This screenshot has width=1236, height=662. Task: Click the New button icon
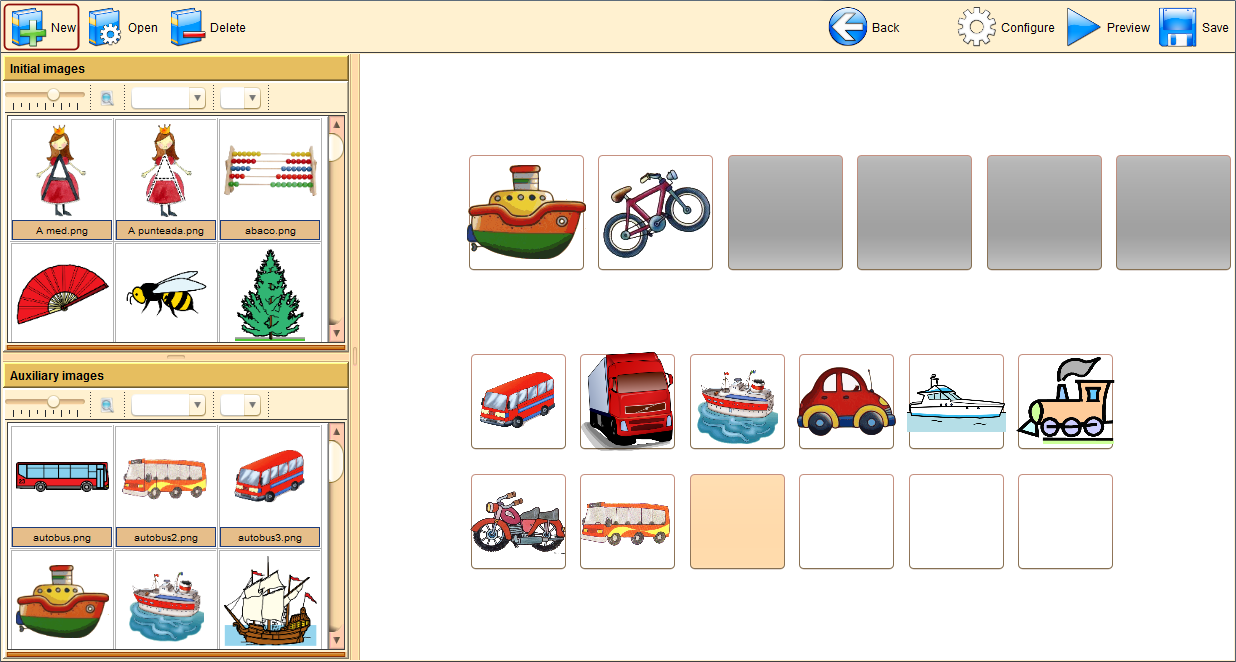tap(29, 27)
